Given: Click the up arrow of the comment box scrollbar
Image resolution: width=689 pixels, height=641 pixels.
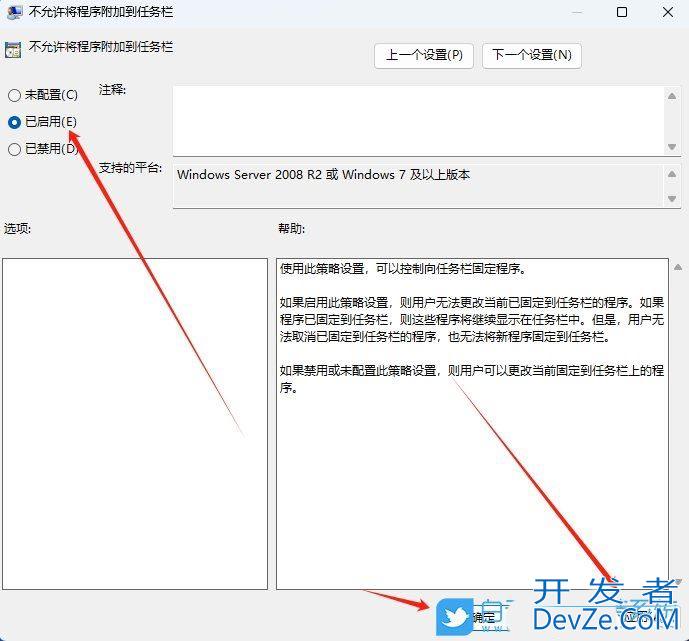Looking at the screenshot, I should 672,96.
